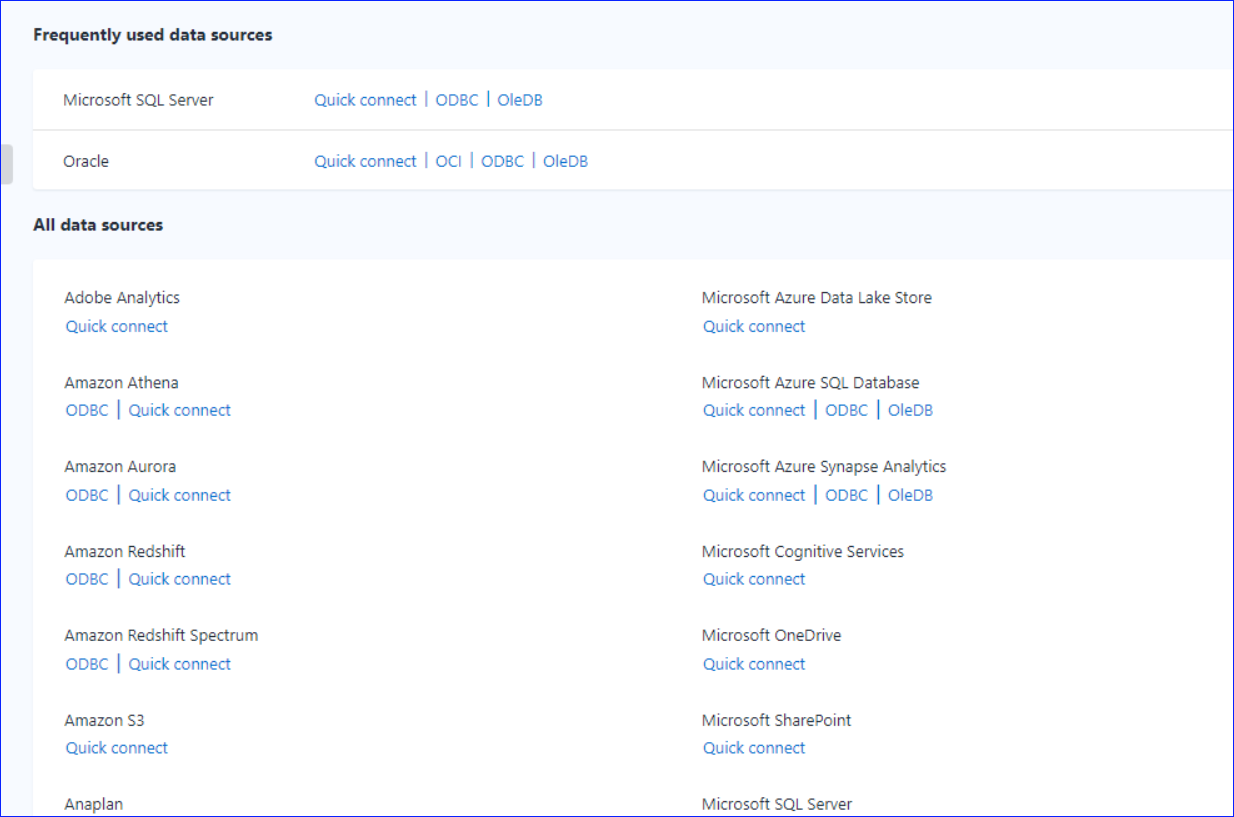Viewport: 1234px width, 817px height.
Task: Quick connect to Microsoft SharePoint
Action: (753, 748)
